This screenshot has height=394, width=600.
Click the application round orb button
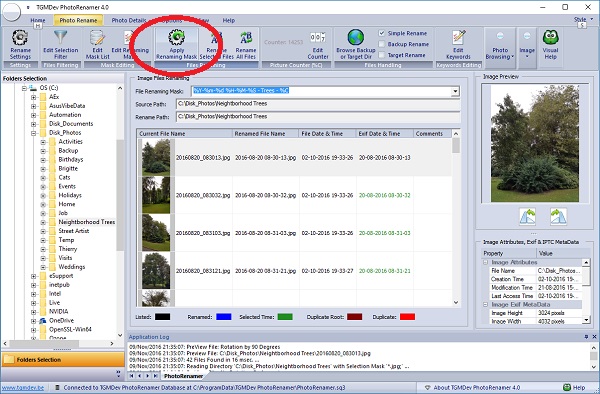[11, 11]
